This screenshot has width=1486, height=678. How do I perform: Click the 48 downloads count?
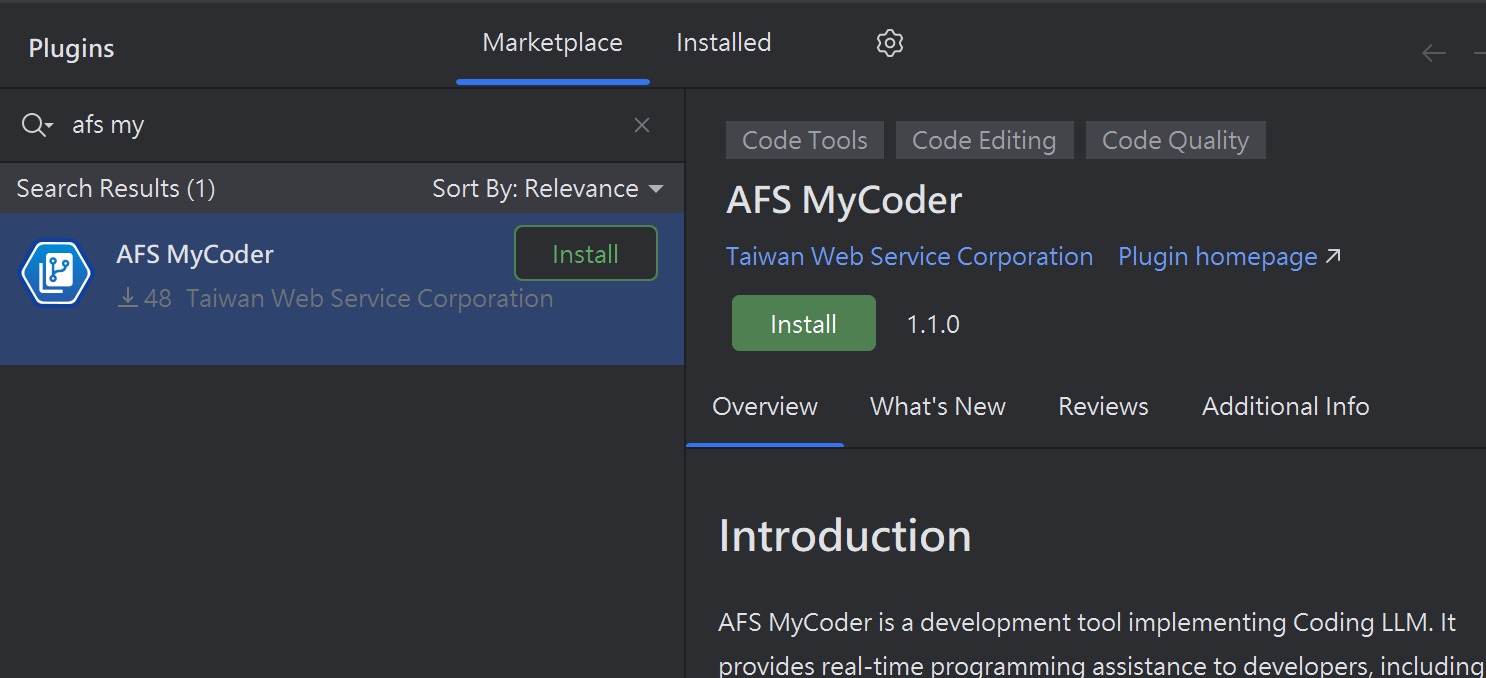pos(145,298)
